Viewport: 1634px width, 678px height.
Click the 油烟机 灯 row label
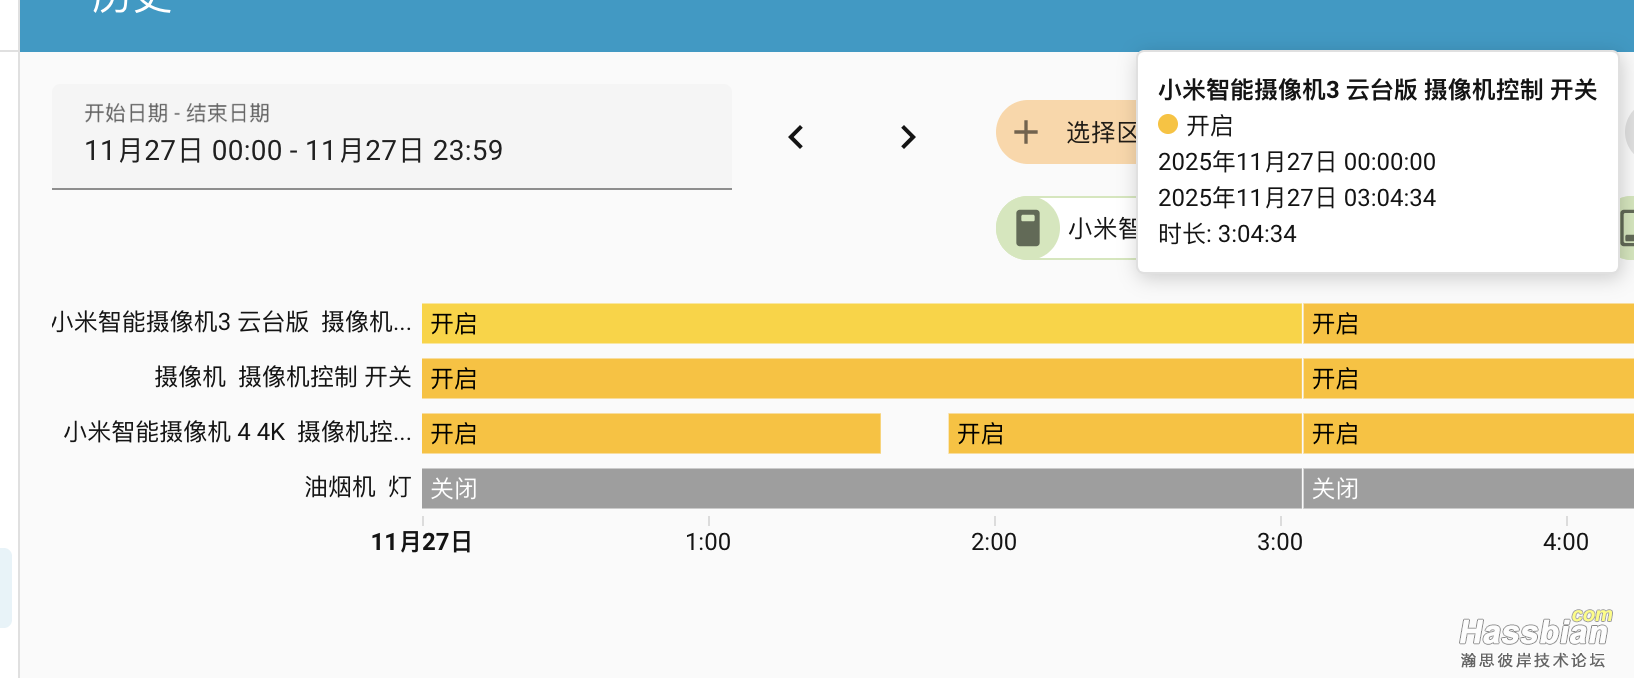pyautogui.click(x=358, y=487)
